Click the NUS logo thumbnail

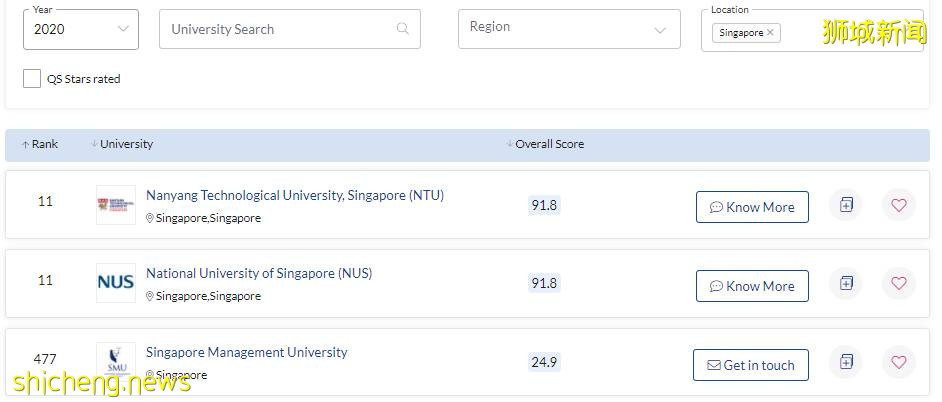click(115, 283)
